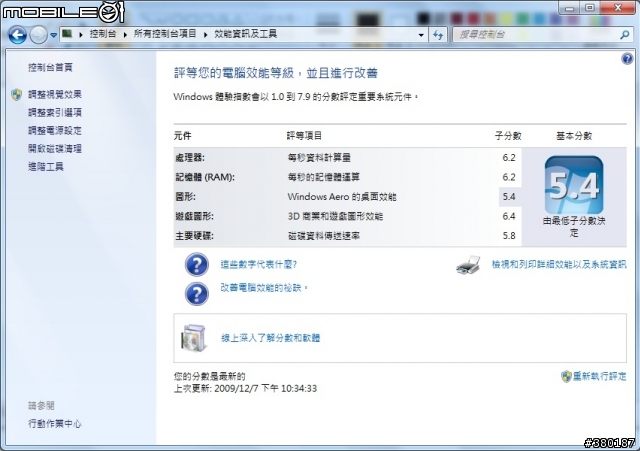This screenshot has width=640, height=451.
Task: Open the recent pages dropdown arrow
Action: point(53,35)
